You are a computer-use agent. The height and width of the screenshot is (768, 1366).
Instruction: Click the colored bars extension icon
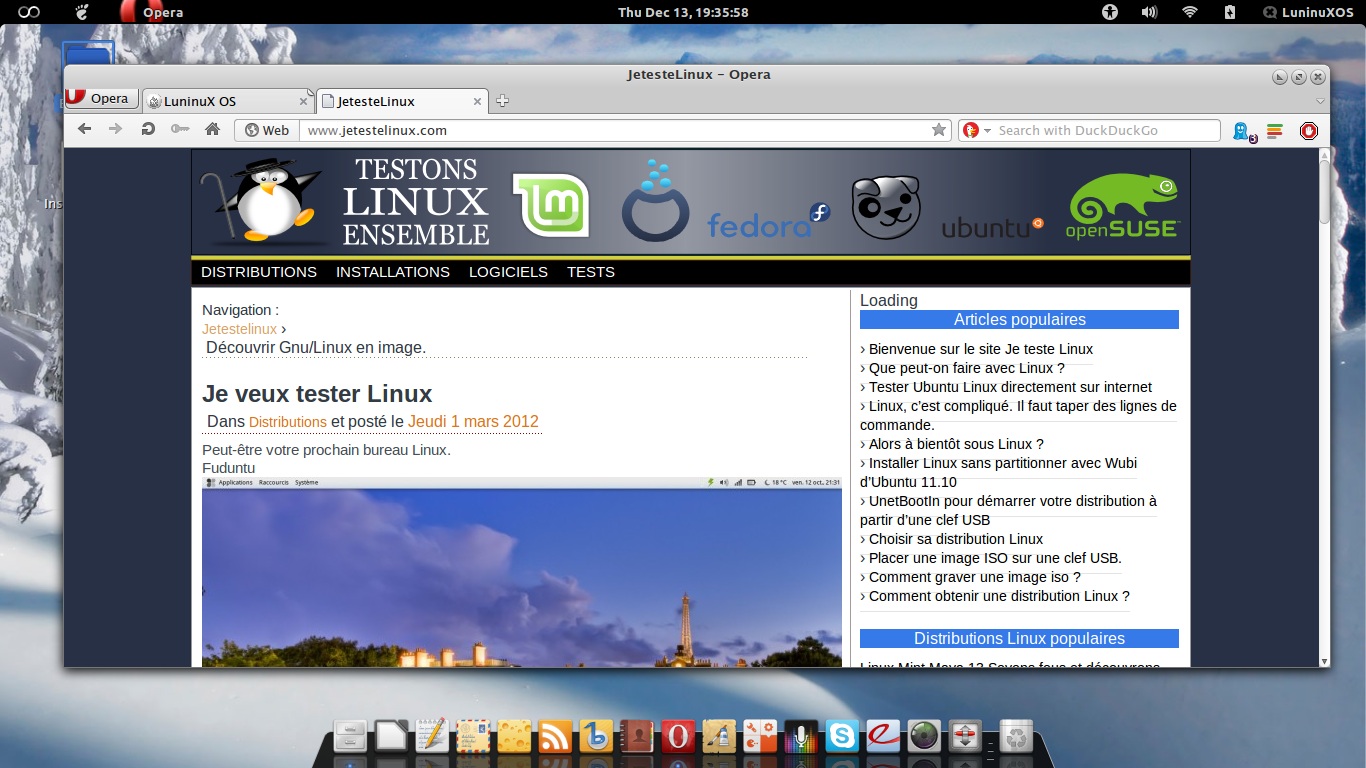1274,130
